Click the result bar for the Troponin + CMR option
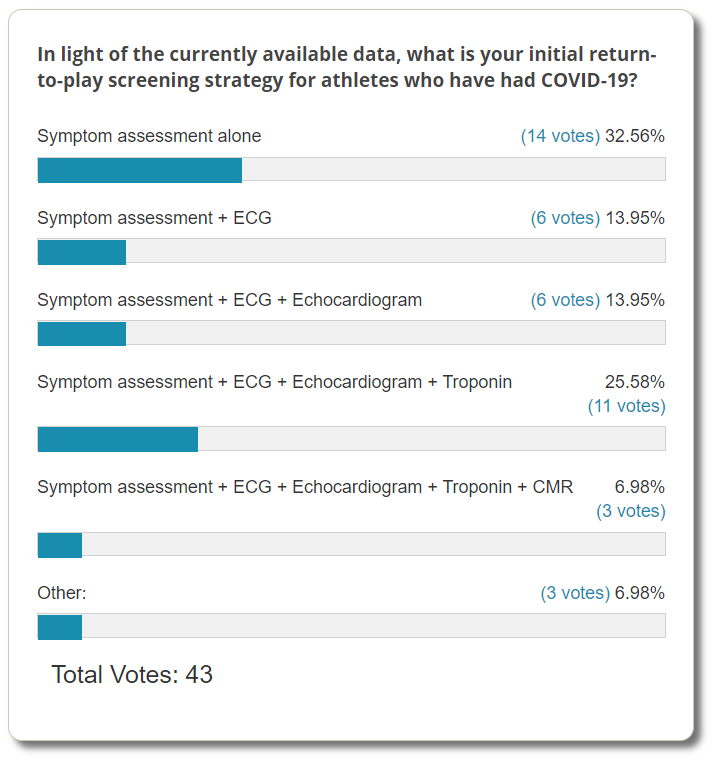The height and width of the screenshot is (763, 718). (x=351, y=545)
